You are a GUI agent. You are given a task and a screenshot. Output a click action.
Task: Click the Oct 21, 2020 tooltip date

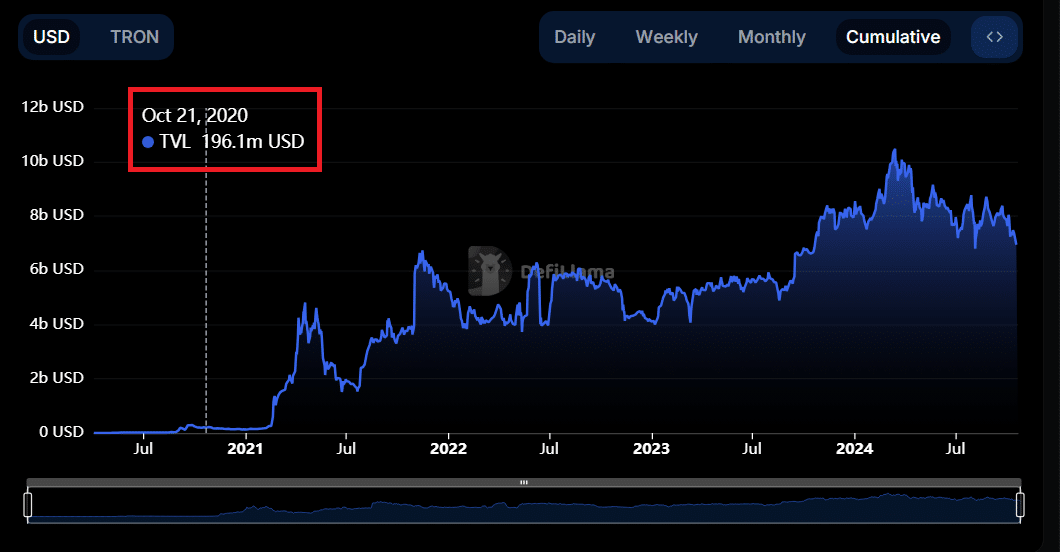tap(195, 116)
